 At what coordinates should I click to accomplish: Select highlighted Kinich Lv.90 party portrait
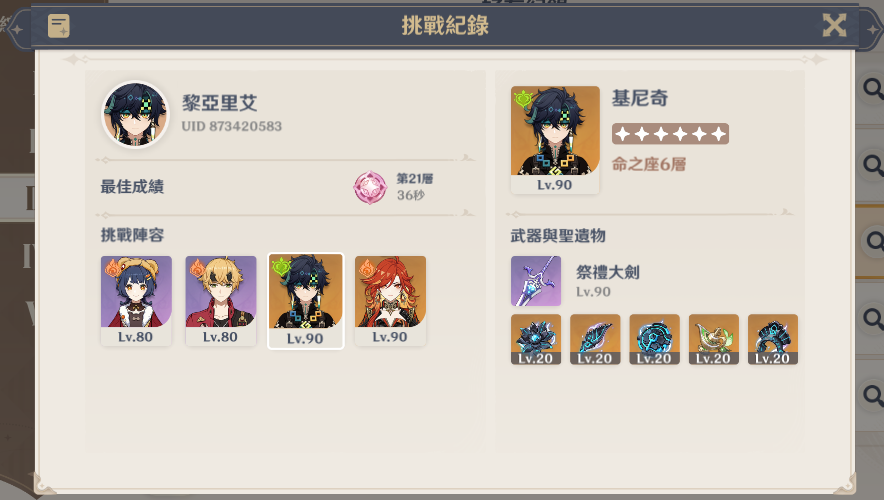click(305, 301)
